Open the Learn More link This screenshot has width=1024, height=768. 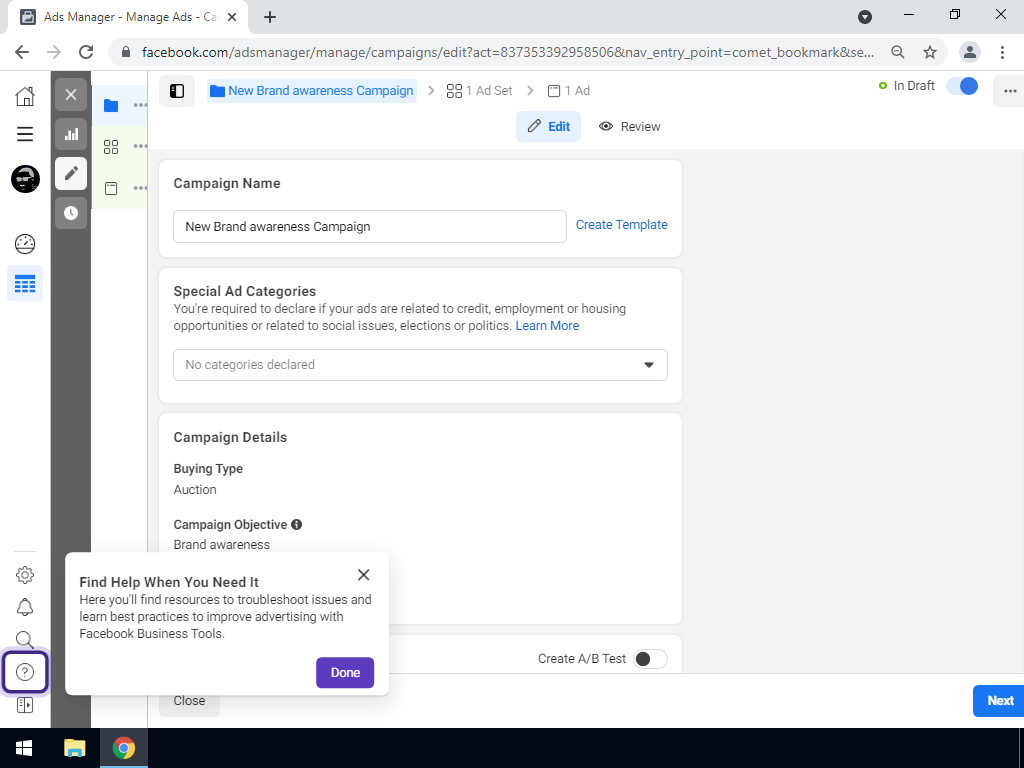pyautogui.click(x=547, y=325)
